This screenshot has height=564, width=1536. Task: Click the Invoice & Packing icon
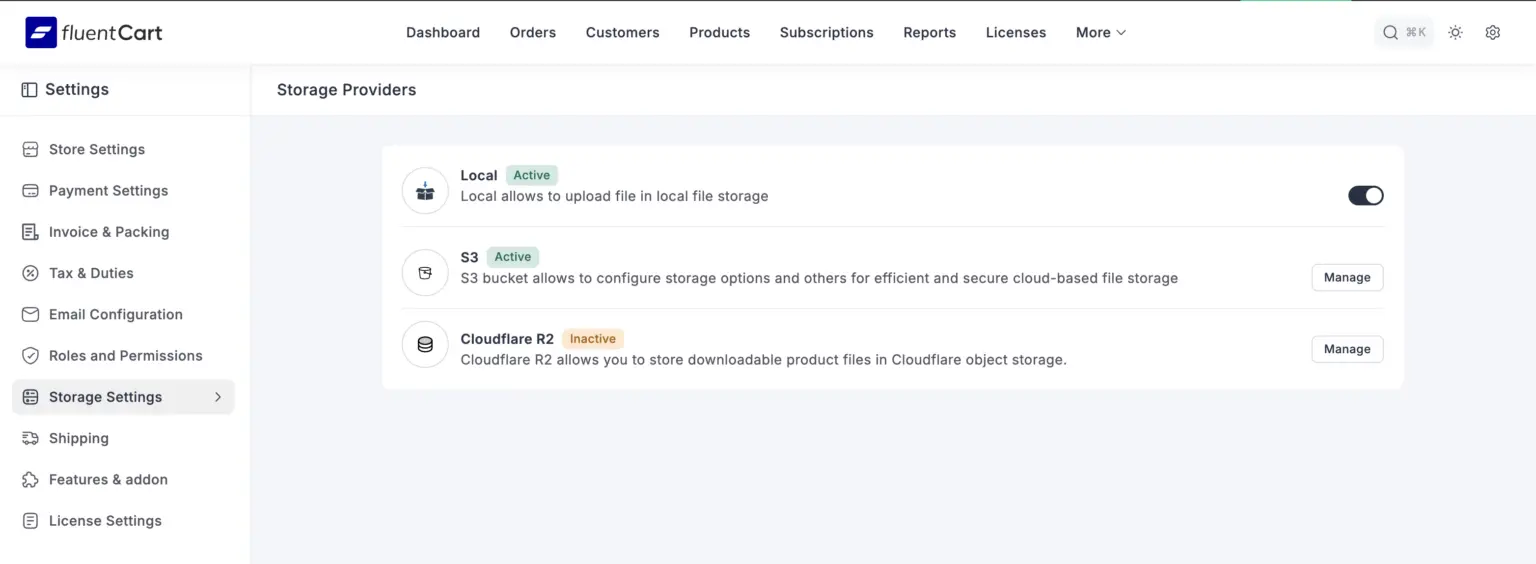[30, 232]
